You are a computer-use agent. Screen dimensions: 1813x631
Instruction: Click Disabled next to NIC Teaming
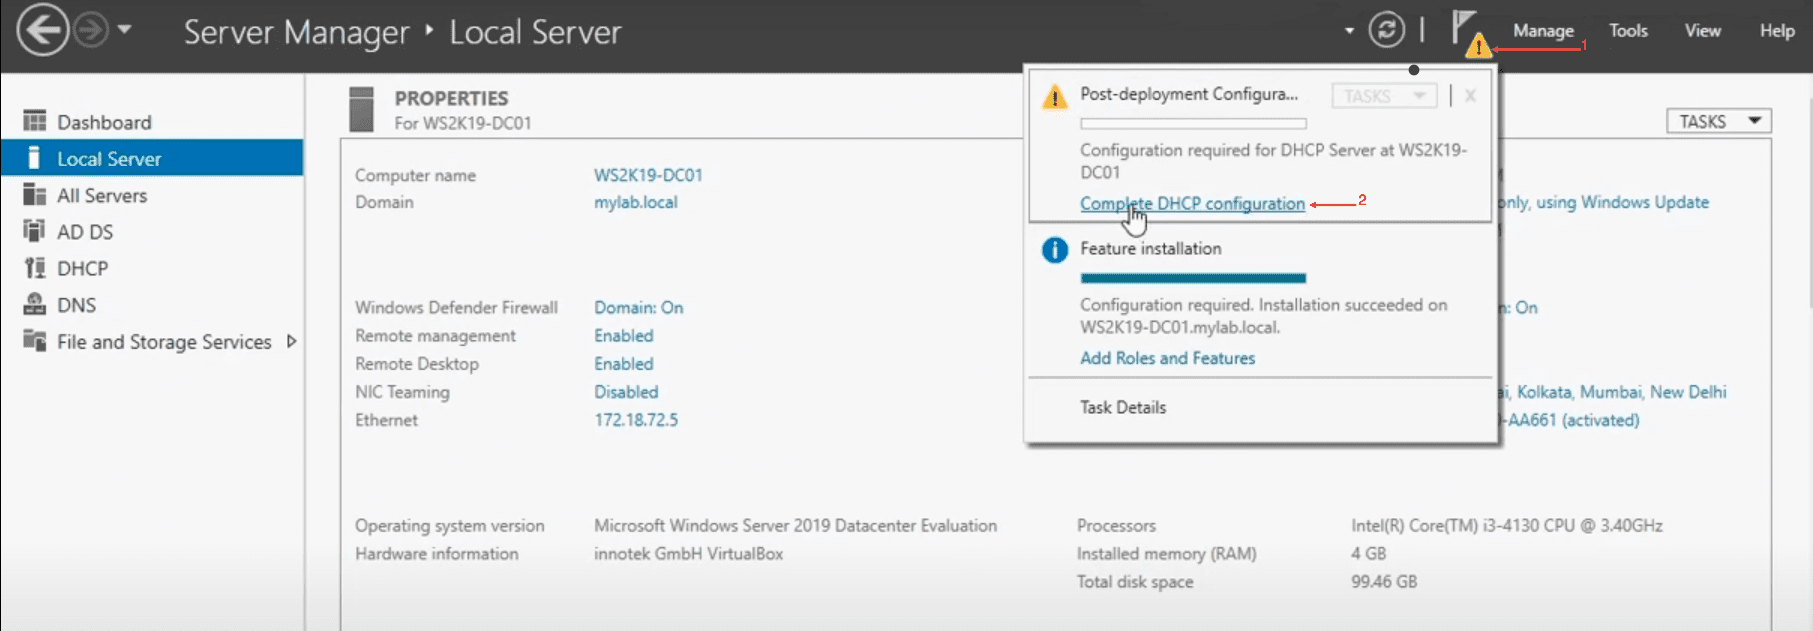point(626,392)
